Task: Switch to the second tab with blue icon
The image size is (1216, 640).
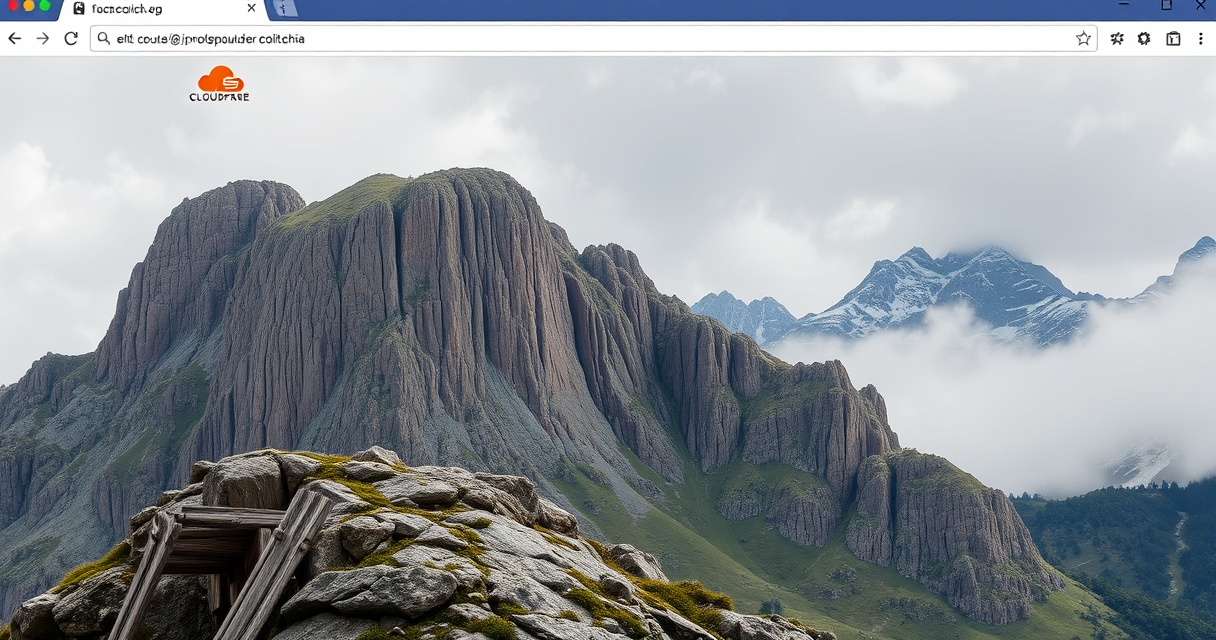Action: (x=285, y=9)
